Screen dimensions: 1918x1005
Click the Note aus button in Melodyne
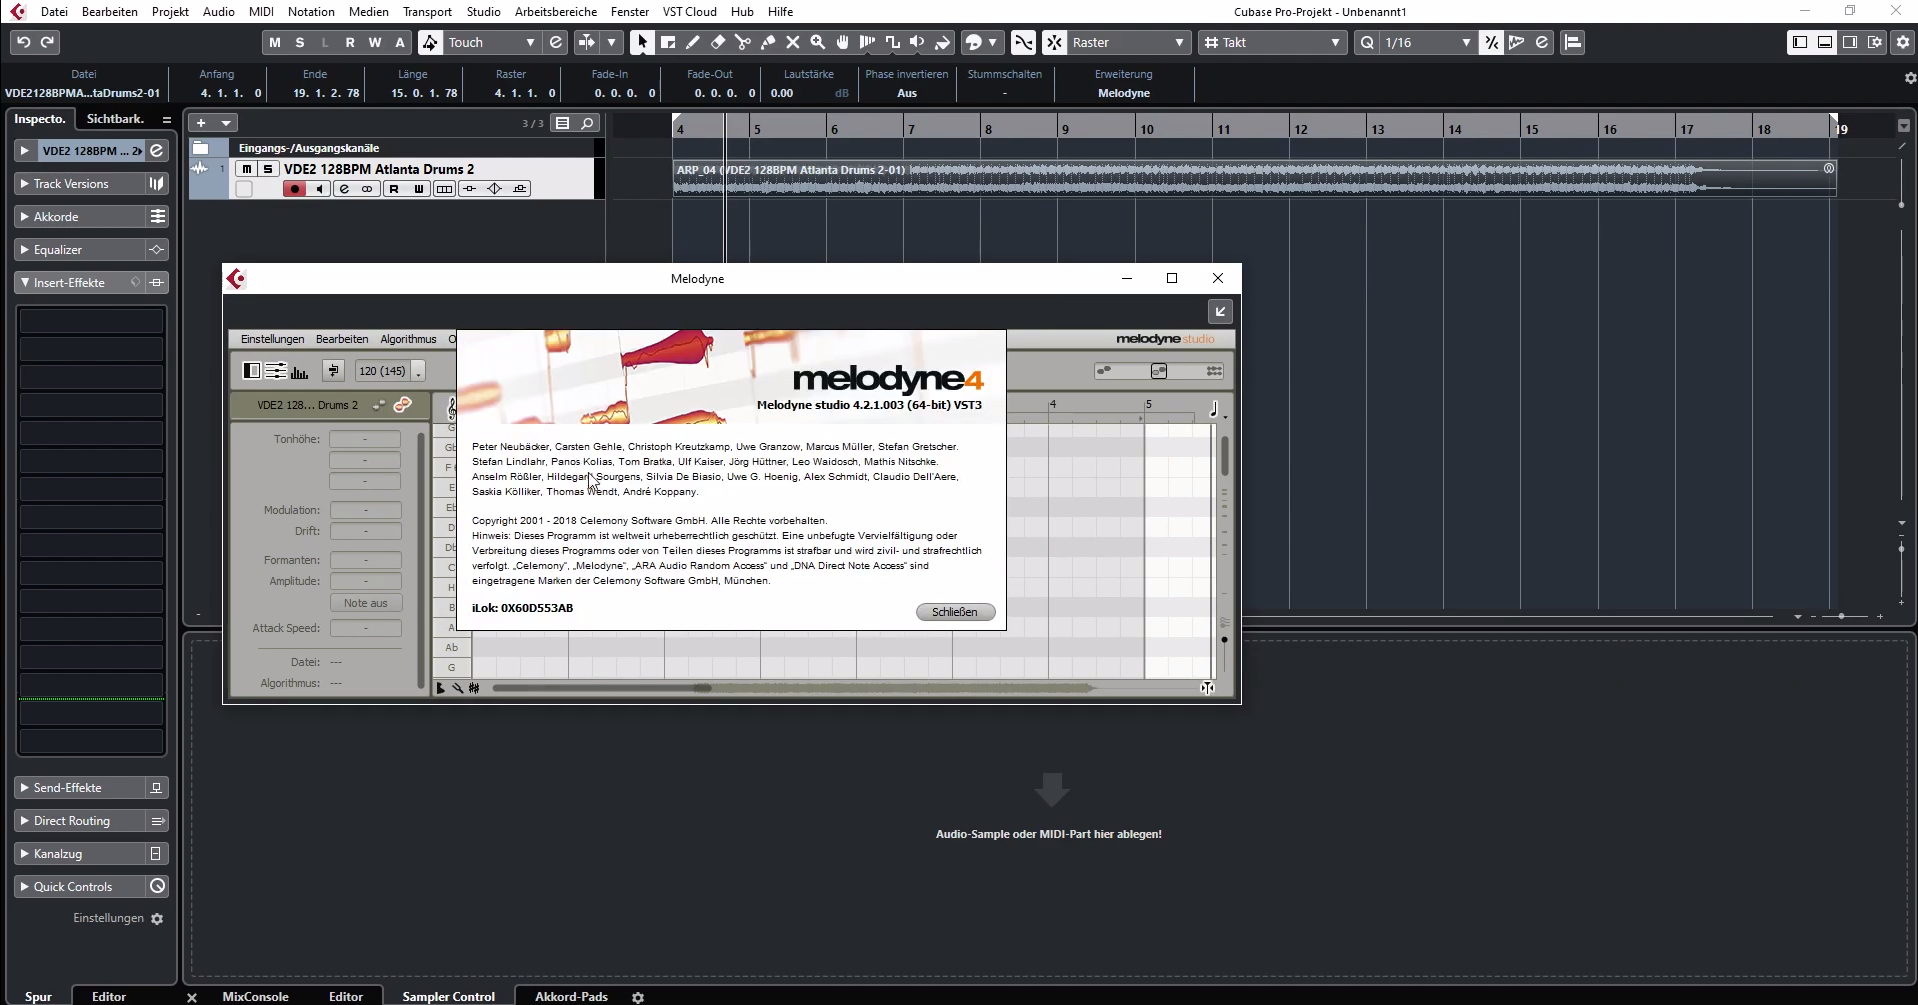pos(366,603)
